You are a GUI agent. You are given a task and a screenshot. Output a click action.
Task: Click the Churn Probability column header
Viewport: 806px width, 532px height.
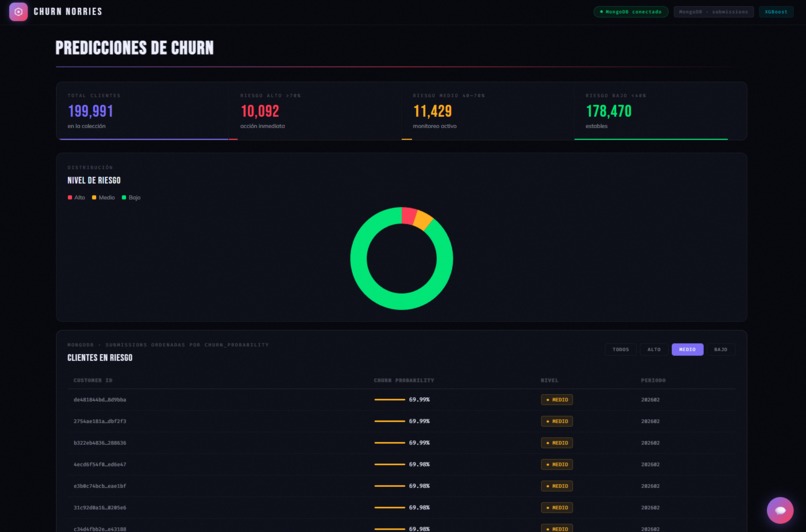click(x=404, y=380)
